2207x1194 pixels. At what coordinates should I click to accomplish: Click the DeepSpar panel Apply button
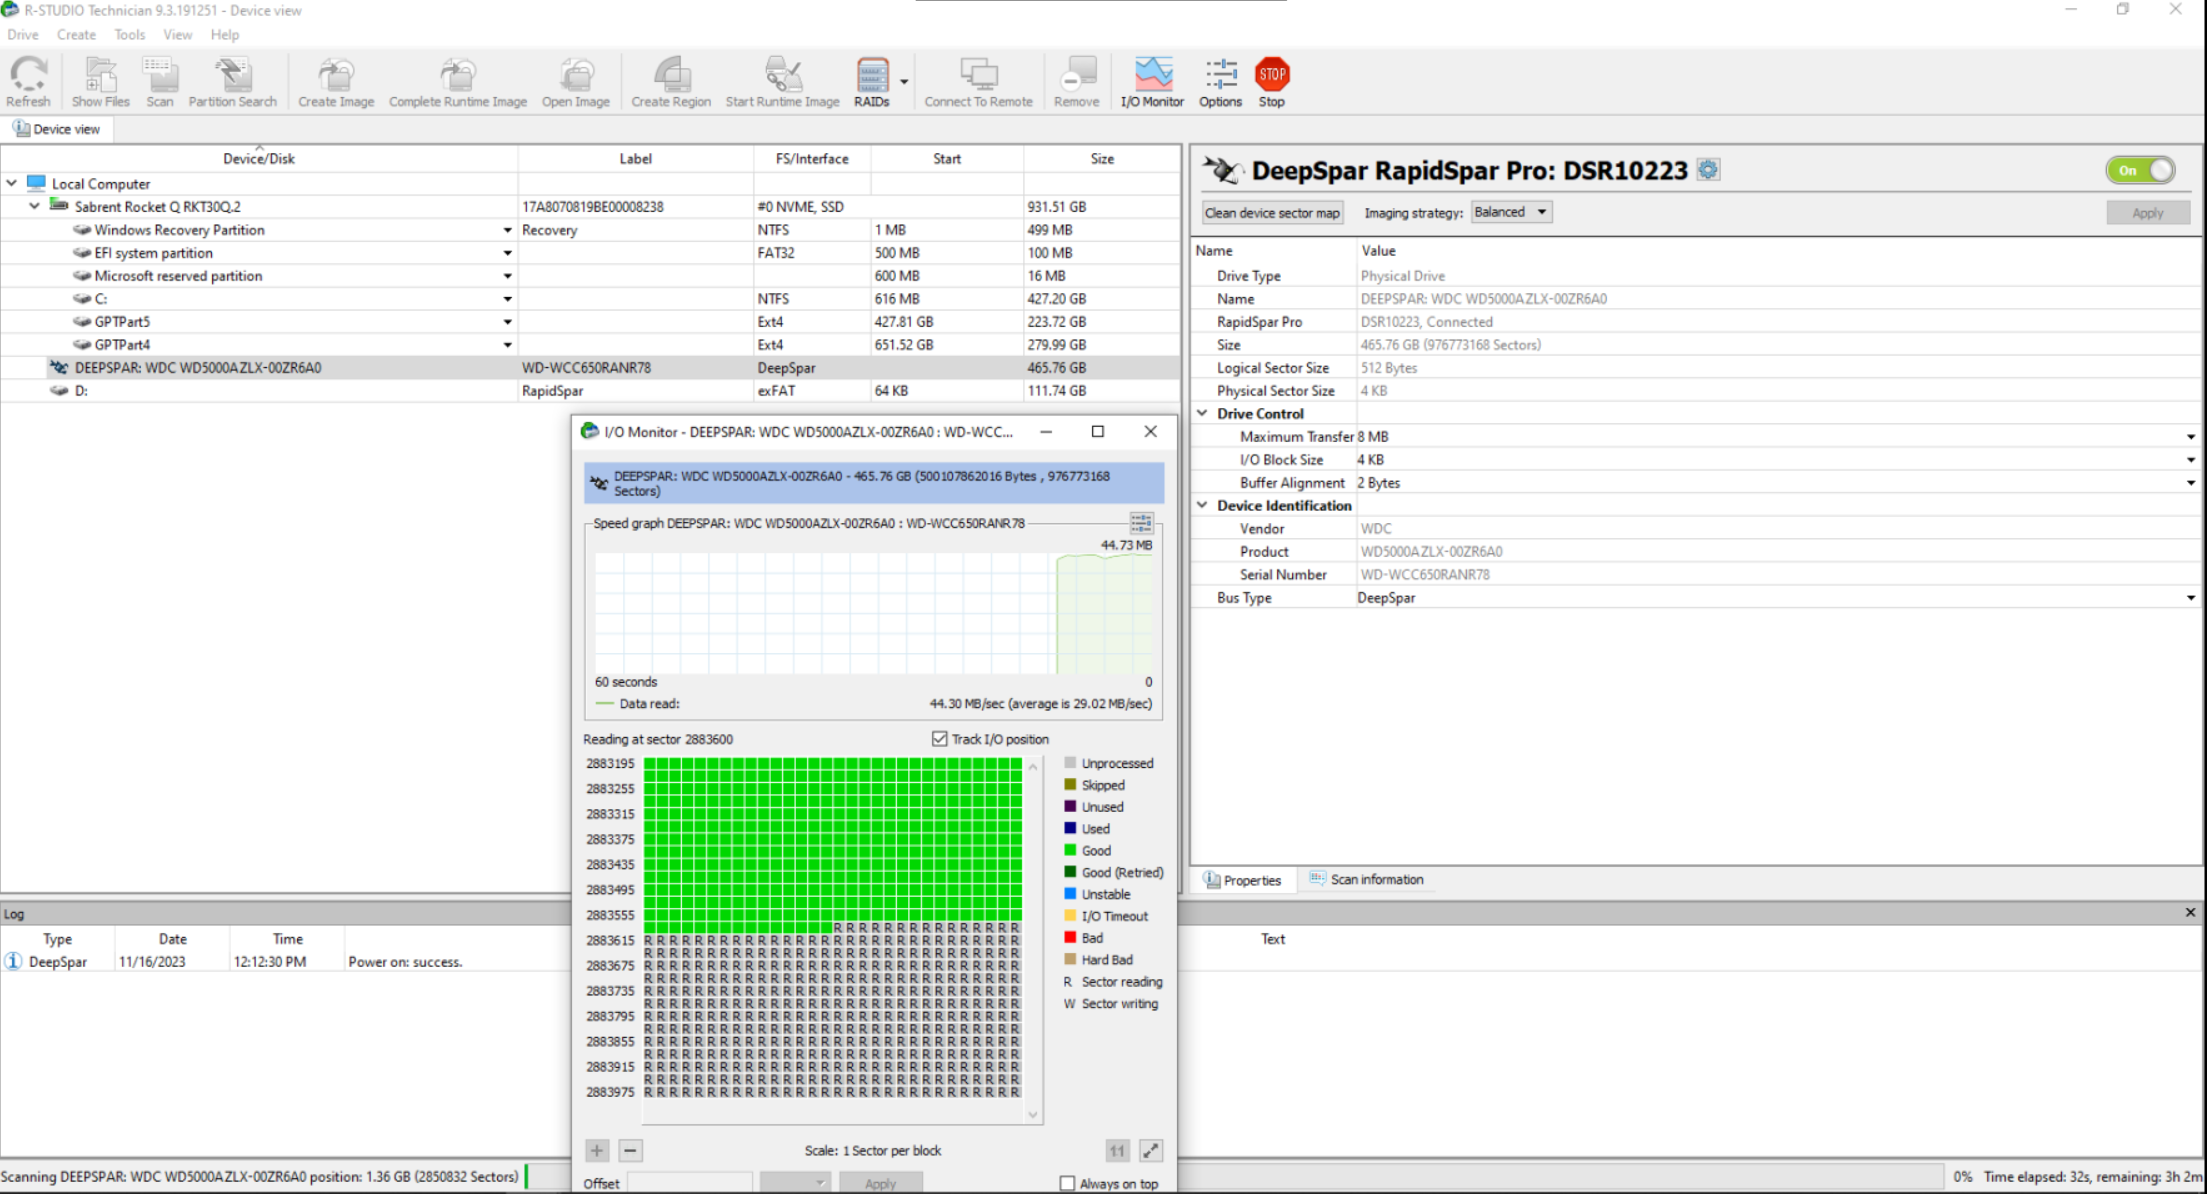(2147, 213)
